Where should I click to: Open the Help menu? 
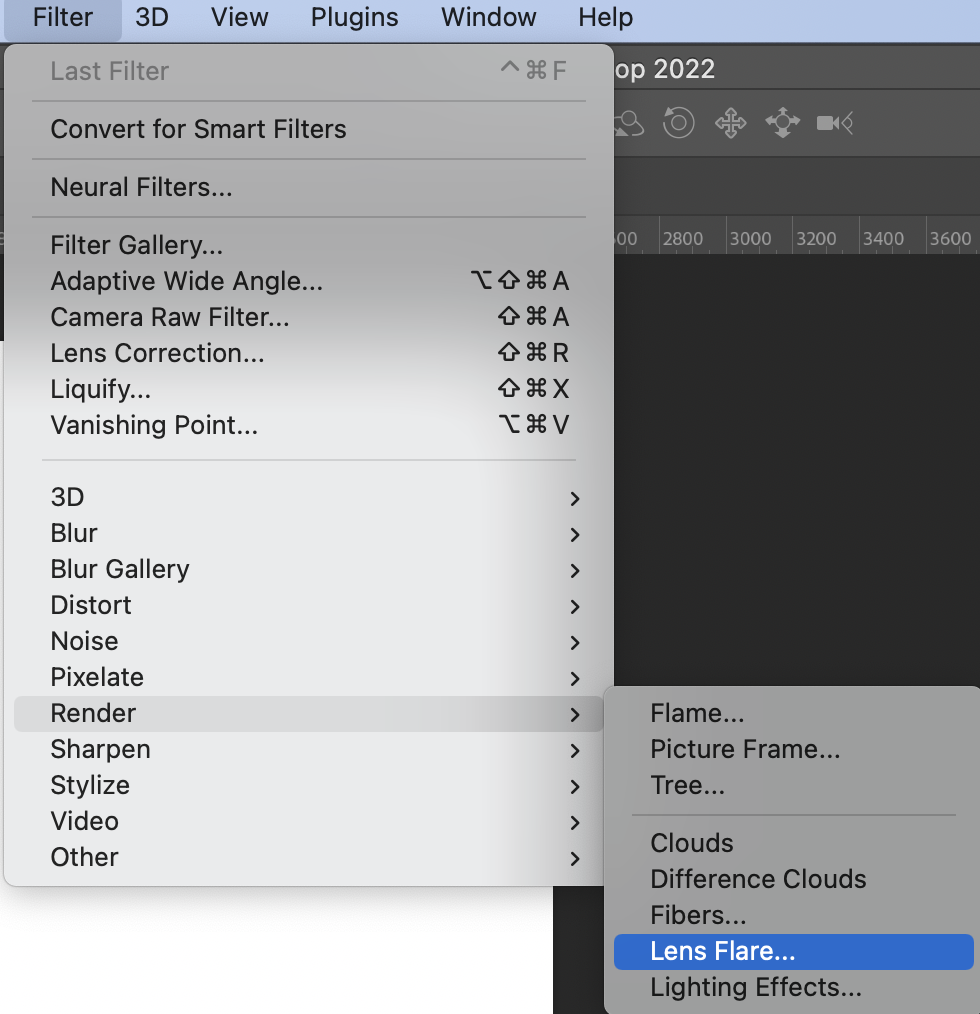(x=604, y=17)
